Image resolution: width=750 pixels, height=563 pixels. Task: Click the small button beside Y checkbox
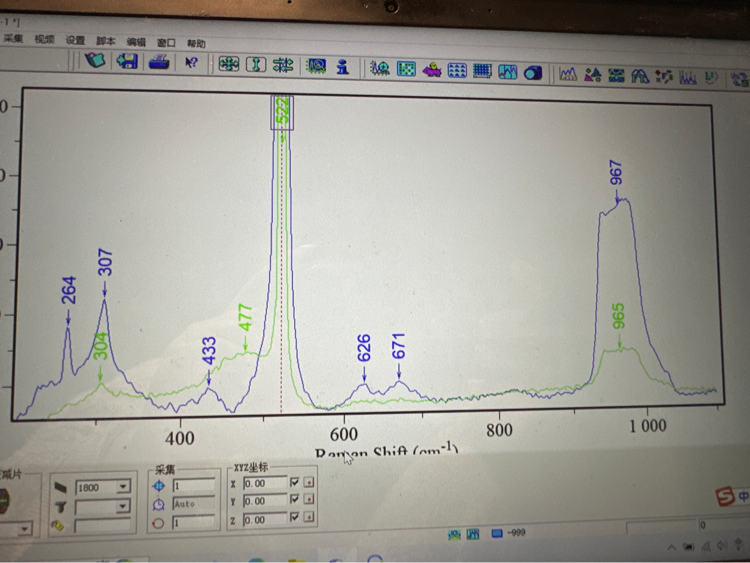pos(309,499)
